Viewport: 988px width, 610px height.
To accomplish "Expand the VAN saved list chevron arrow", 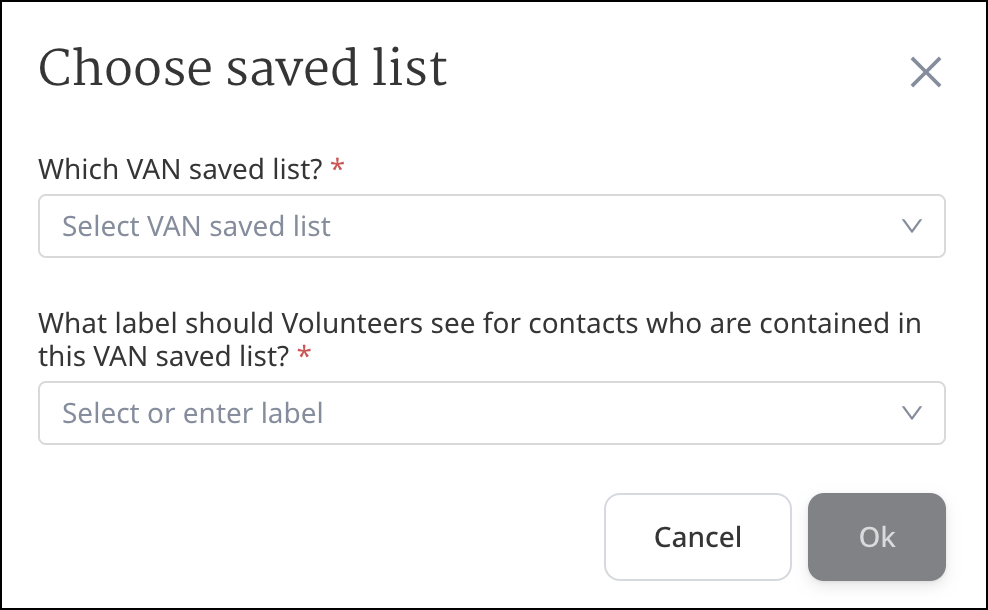I will tap(911, 226).
